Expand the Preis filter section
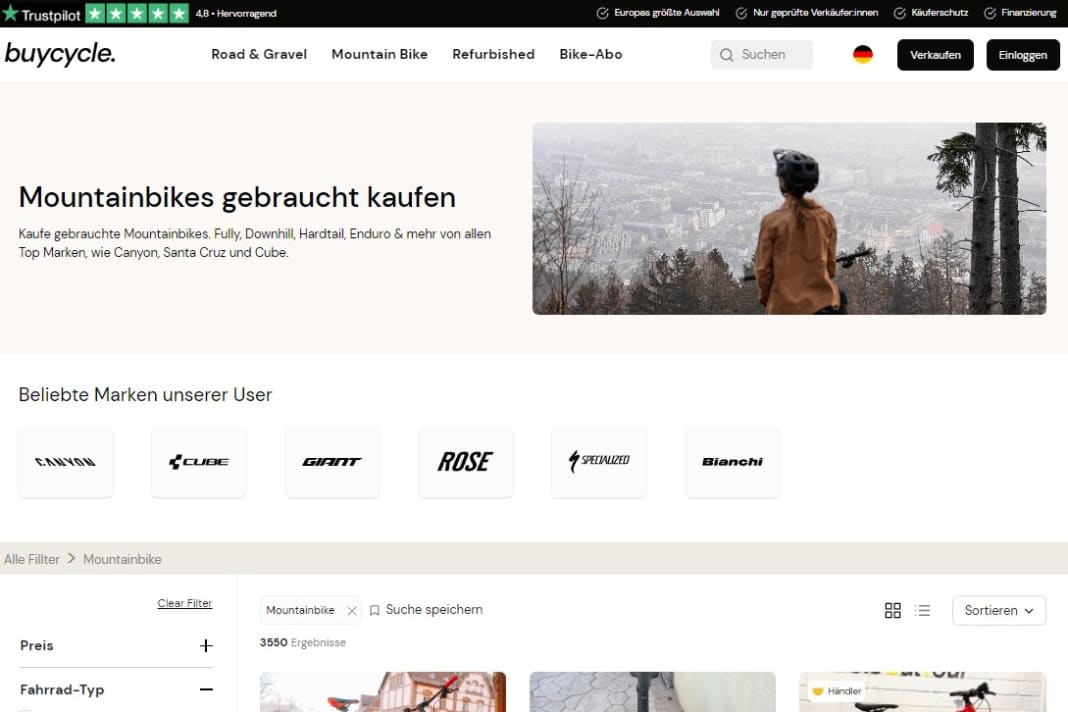 point(207,645)
